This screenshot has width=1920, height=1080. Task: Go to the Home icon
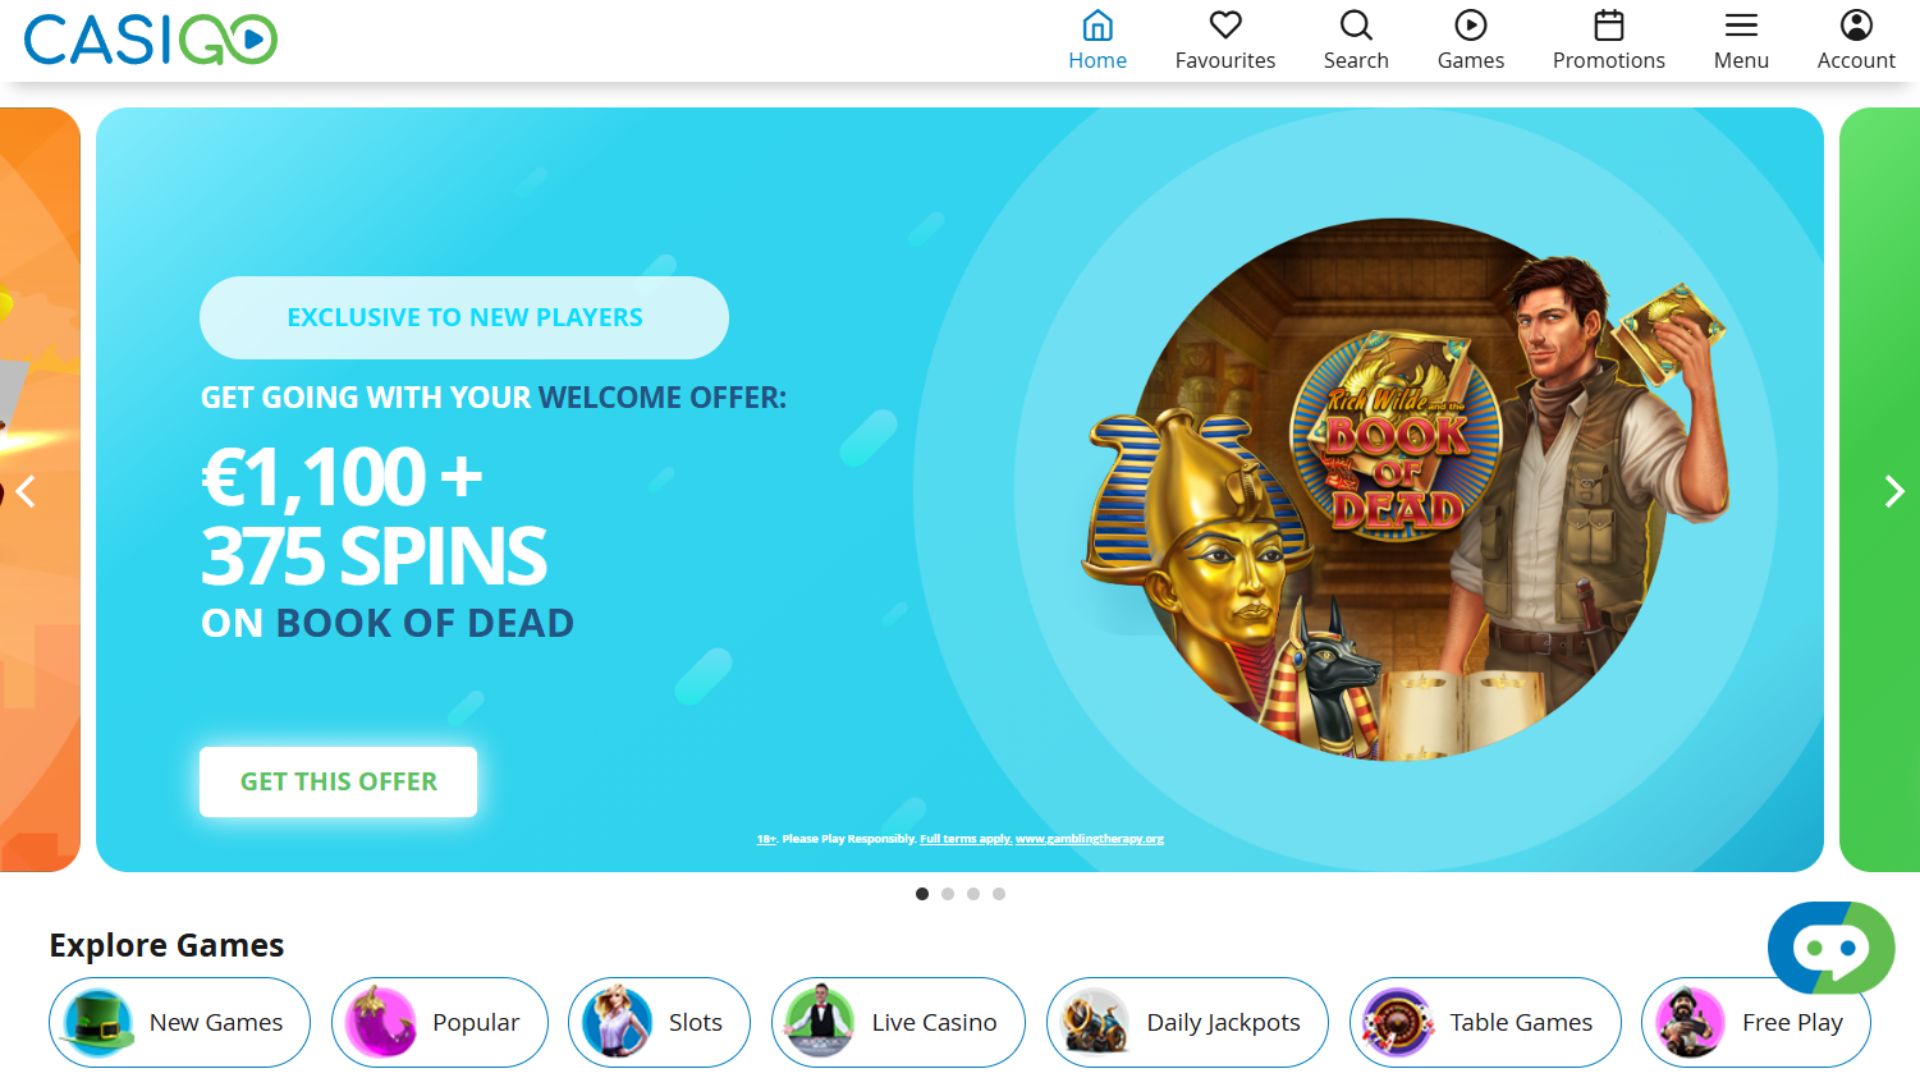1097,25
